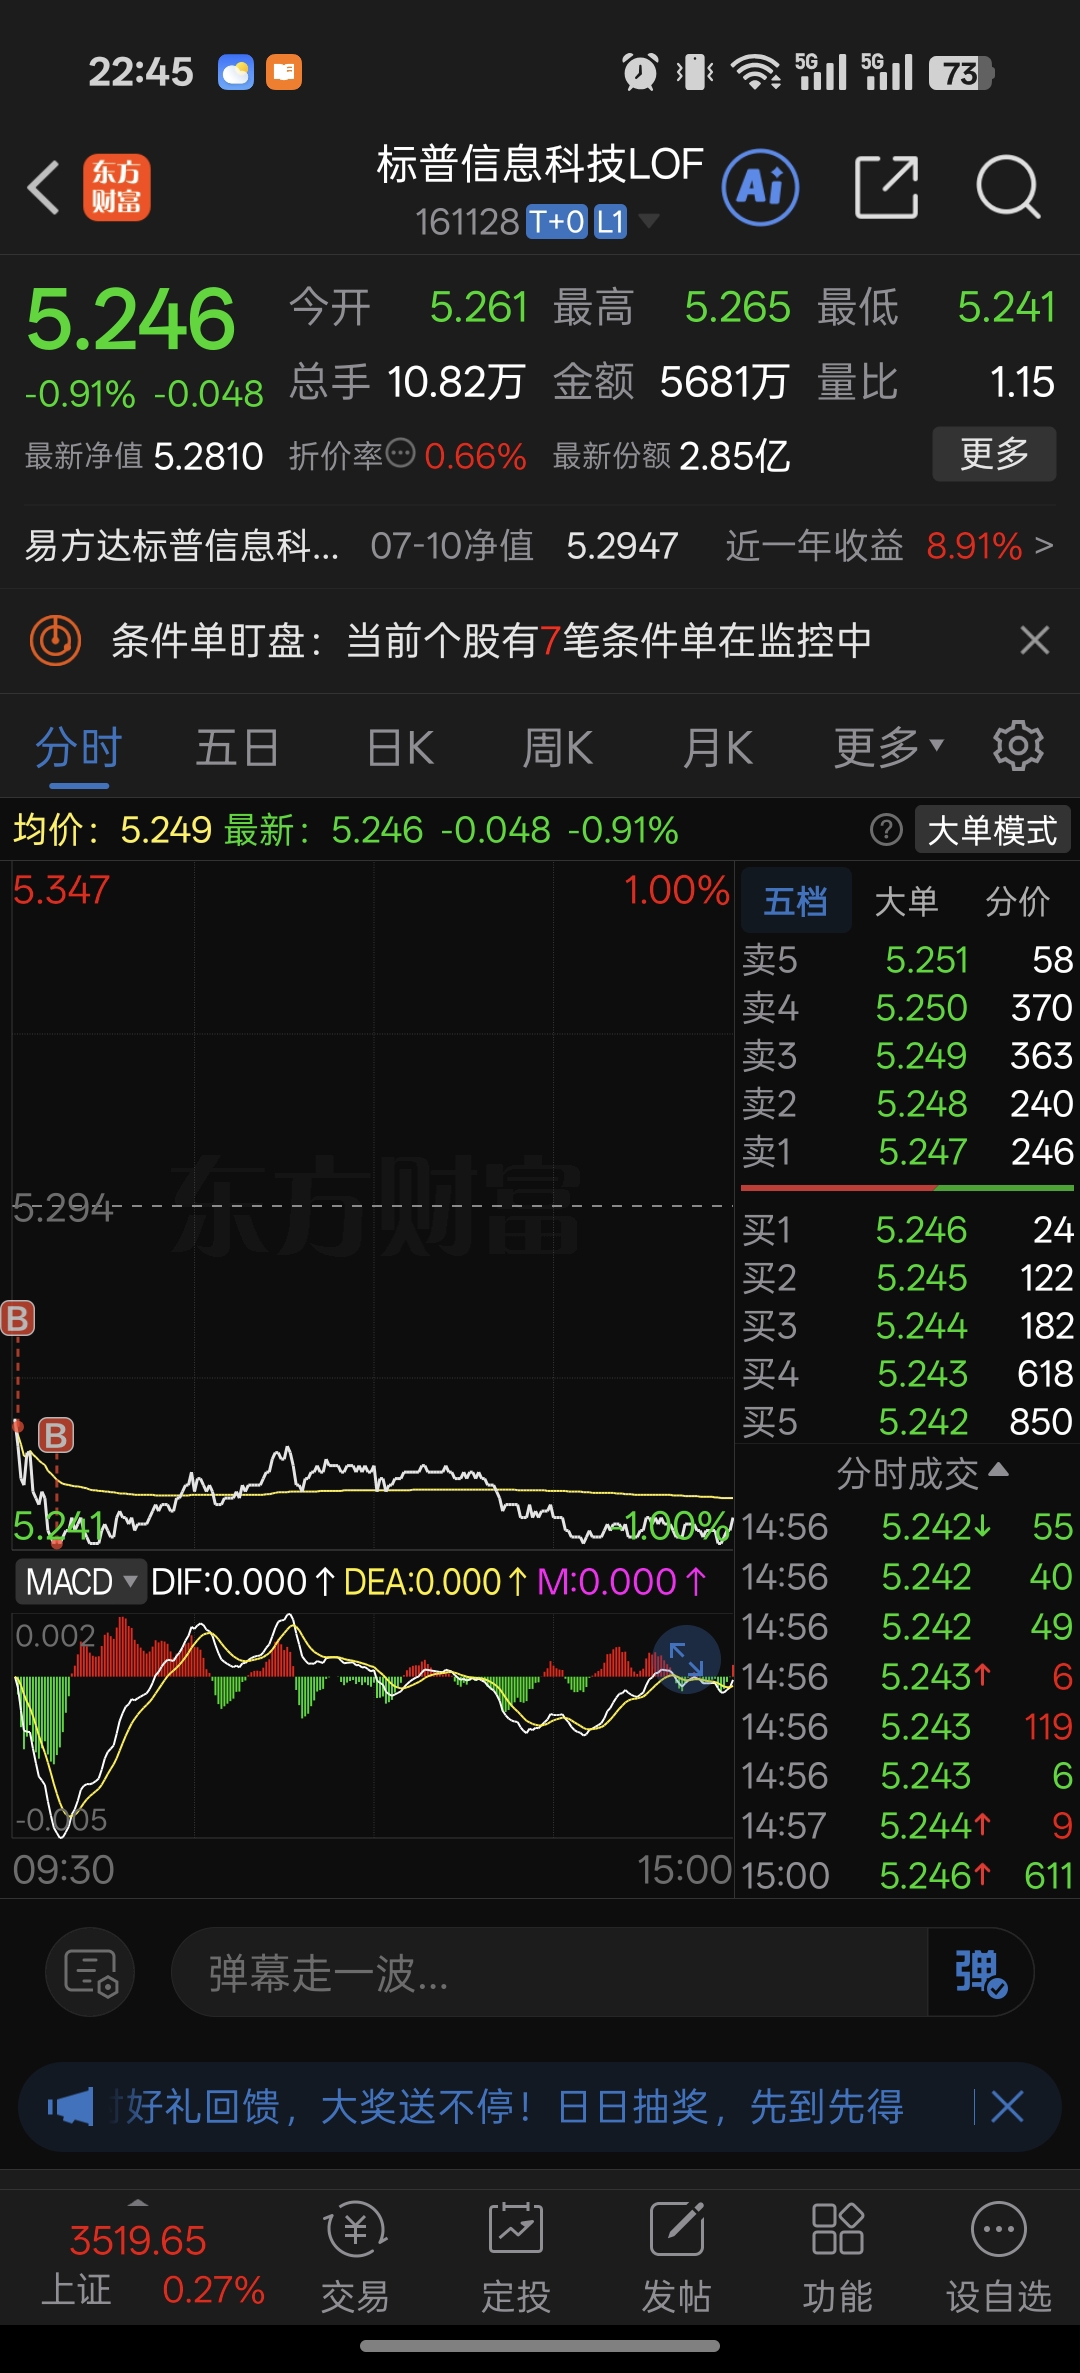The image size is (1080, 2373).
Task: Tap the 最新净值 5.2810 value
Action: [x=208, y=456]
